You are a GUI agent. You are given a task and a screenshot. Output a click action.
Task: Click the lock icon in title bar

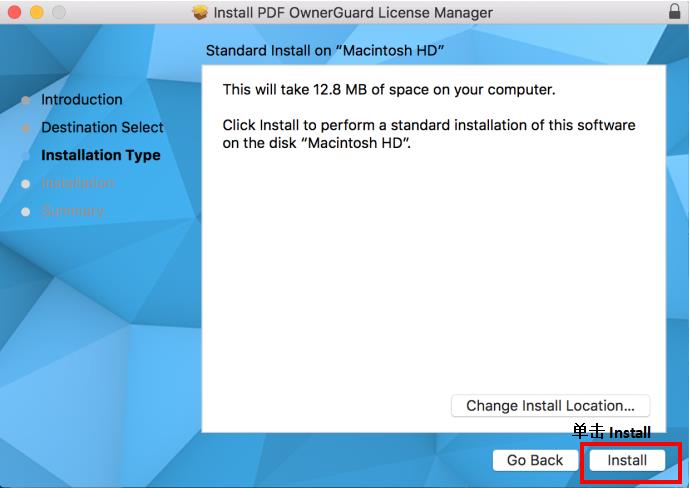674,11
